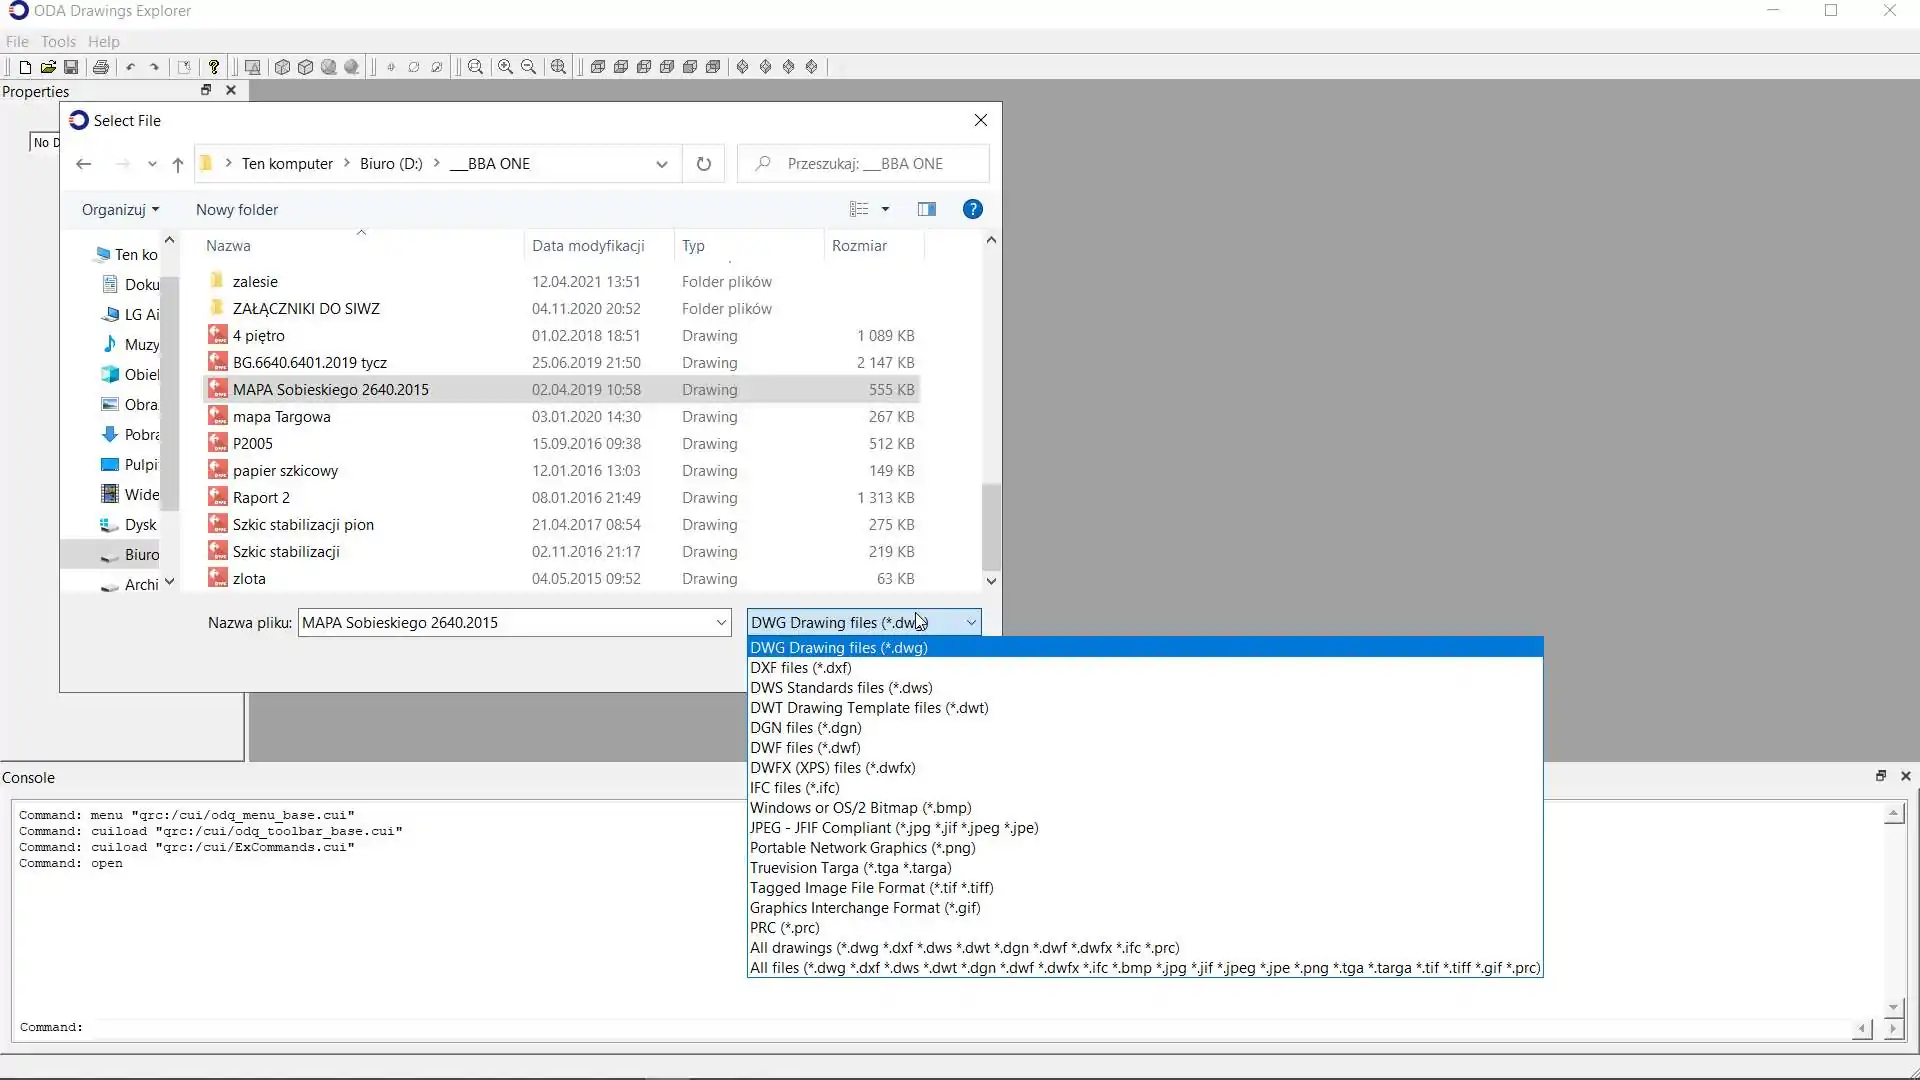Image resolution: width=1920 pixels, height=1080 pixels.
Task: Open the view options dropdown arrow
Action: click(x=885, y=209)
